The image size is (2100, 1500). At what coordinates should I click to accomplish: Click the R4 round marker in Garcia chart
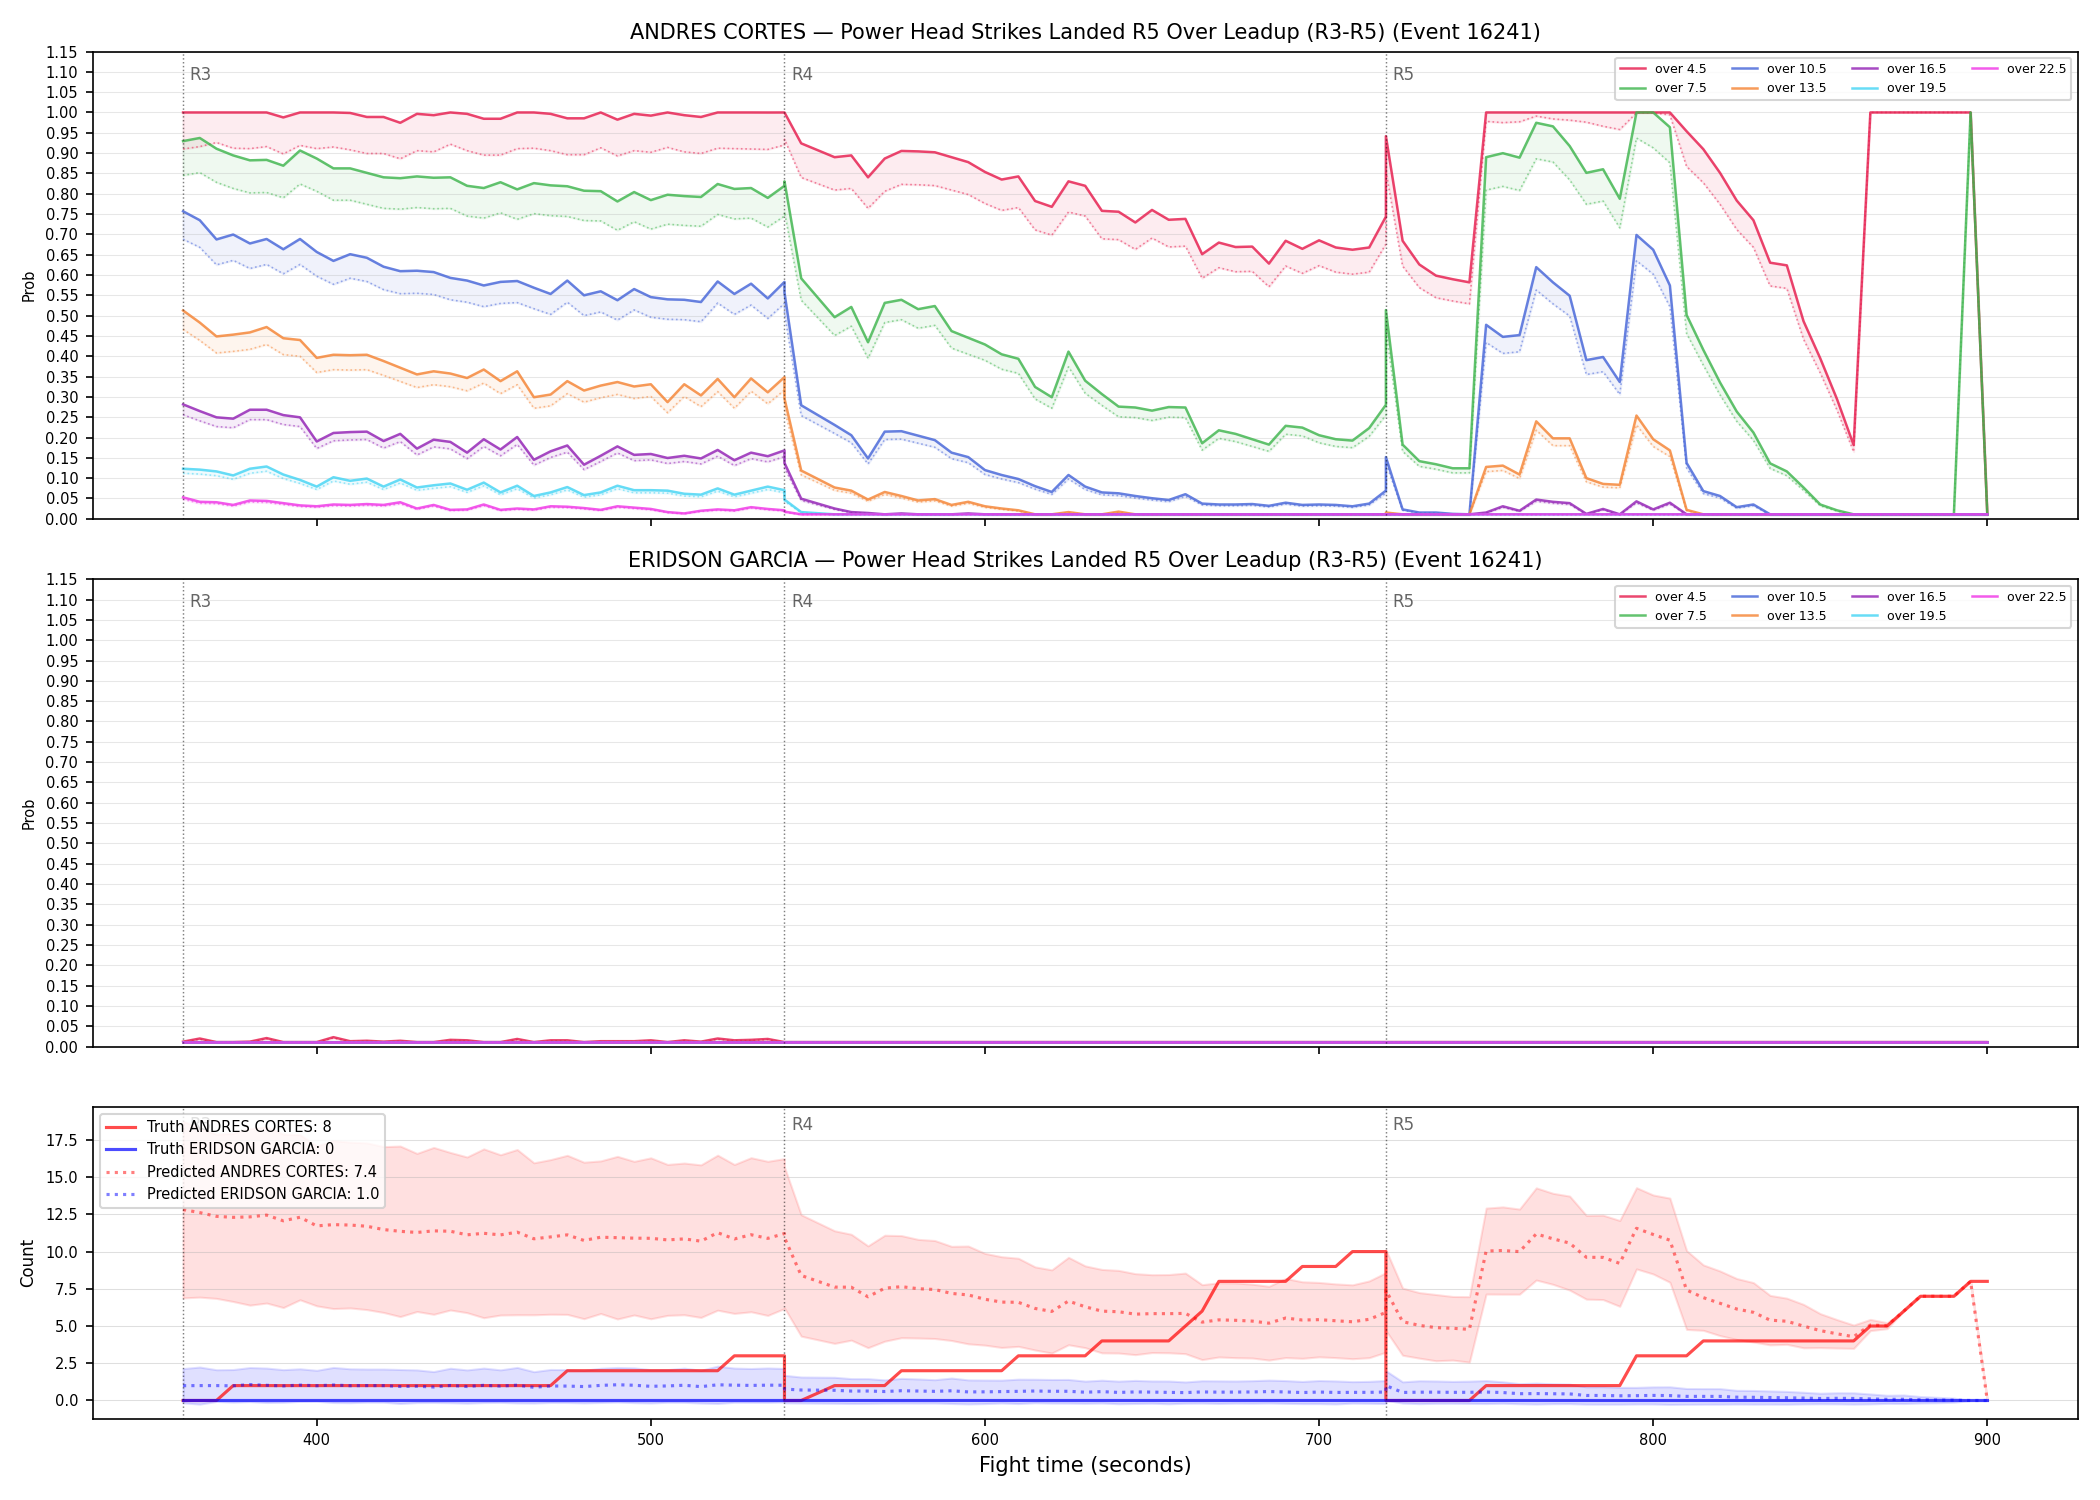coord(802,601)
